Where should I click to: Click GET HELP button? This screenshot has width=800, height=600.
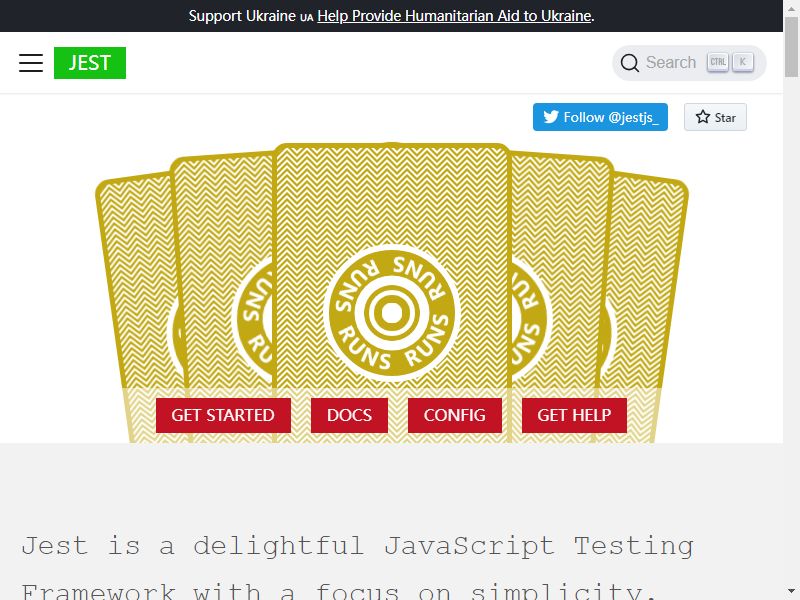click(x=574, y=415)
